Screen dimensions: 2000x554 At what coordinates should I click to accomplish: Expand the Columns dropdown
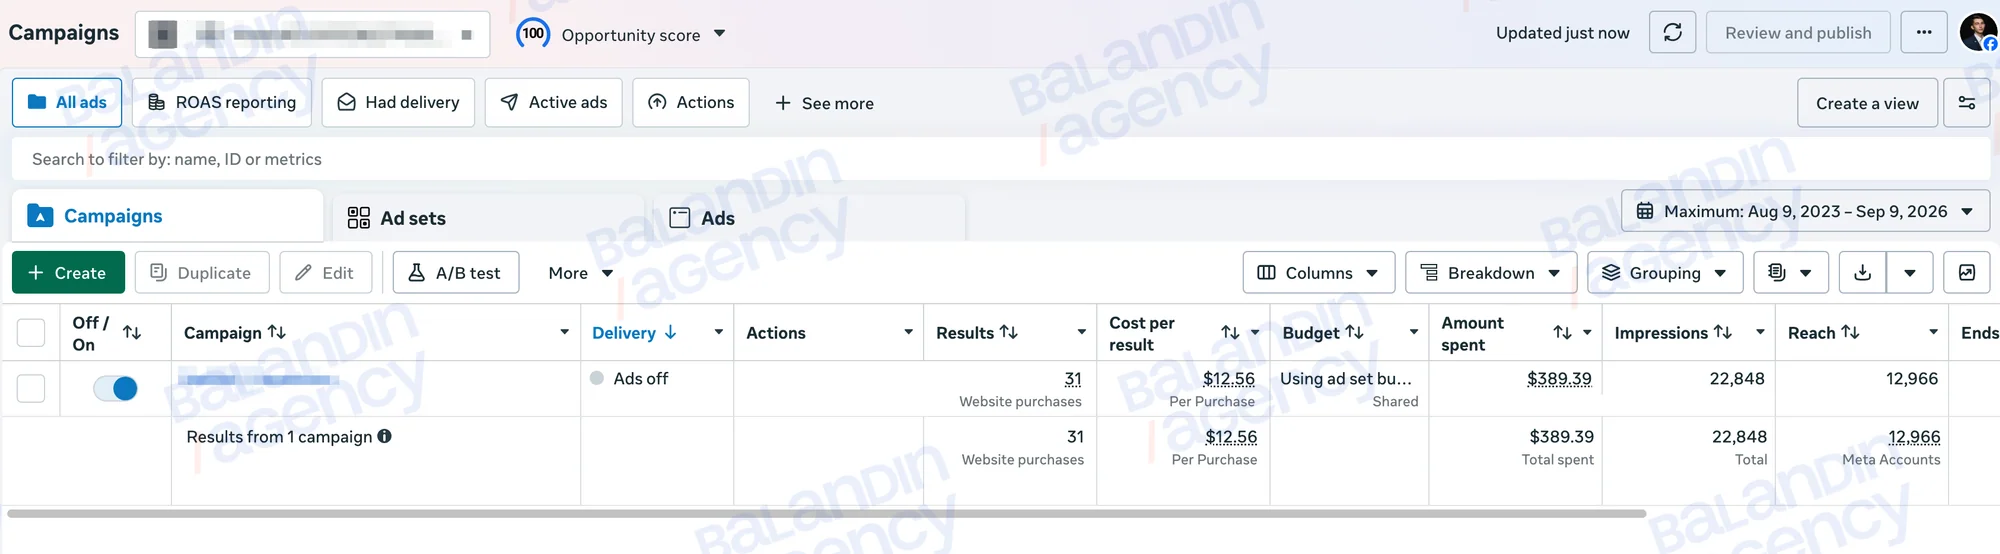point(1318,273)
